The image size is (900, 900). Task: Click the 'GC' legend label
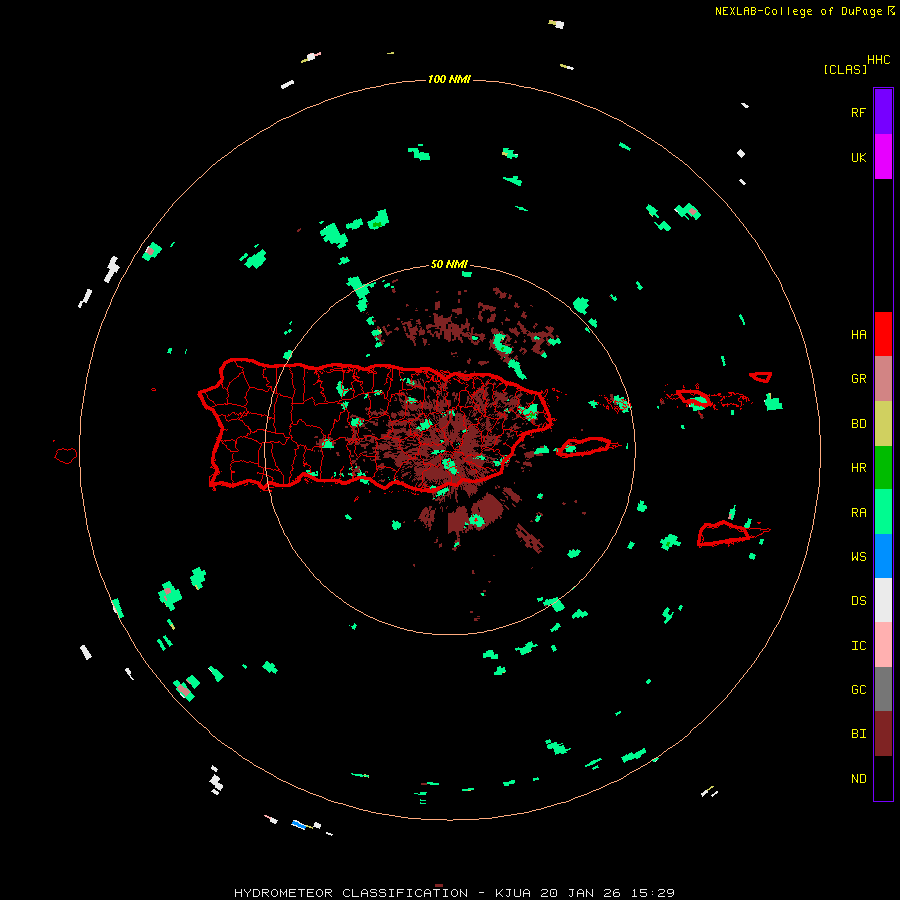click(858, 690)
